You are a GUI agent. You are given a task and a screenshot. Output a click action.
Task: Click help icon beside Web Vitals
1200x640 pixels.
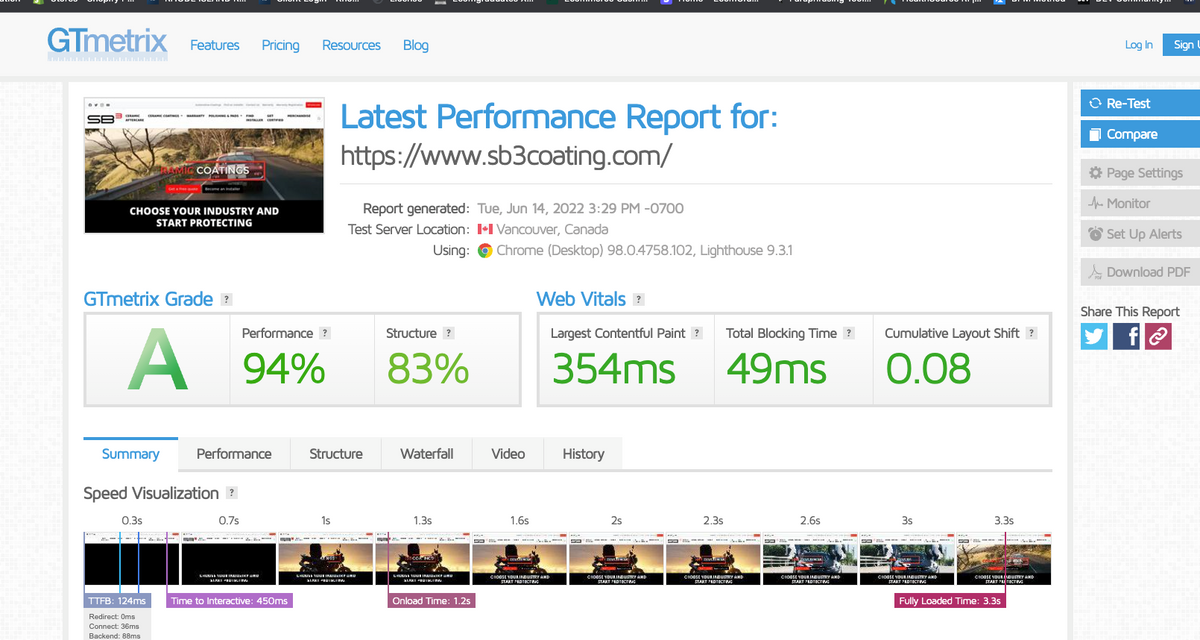pyautogui.click(x=639, y=299)
